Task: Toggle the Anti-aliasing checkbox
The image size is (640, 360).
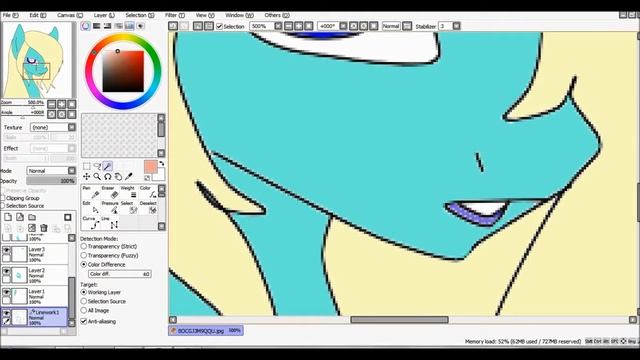Action: click(x=84, y=322)
